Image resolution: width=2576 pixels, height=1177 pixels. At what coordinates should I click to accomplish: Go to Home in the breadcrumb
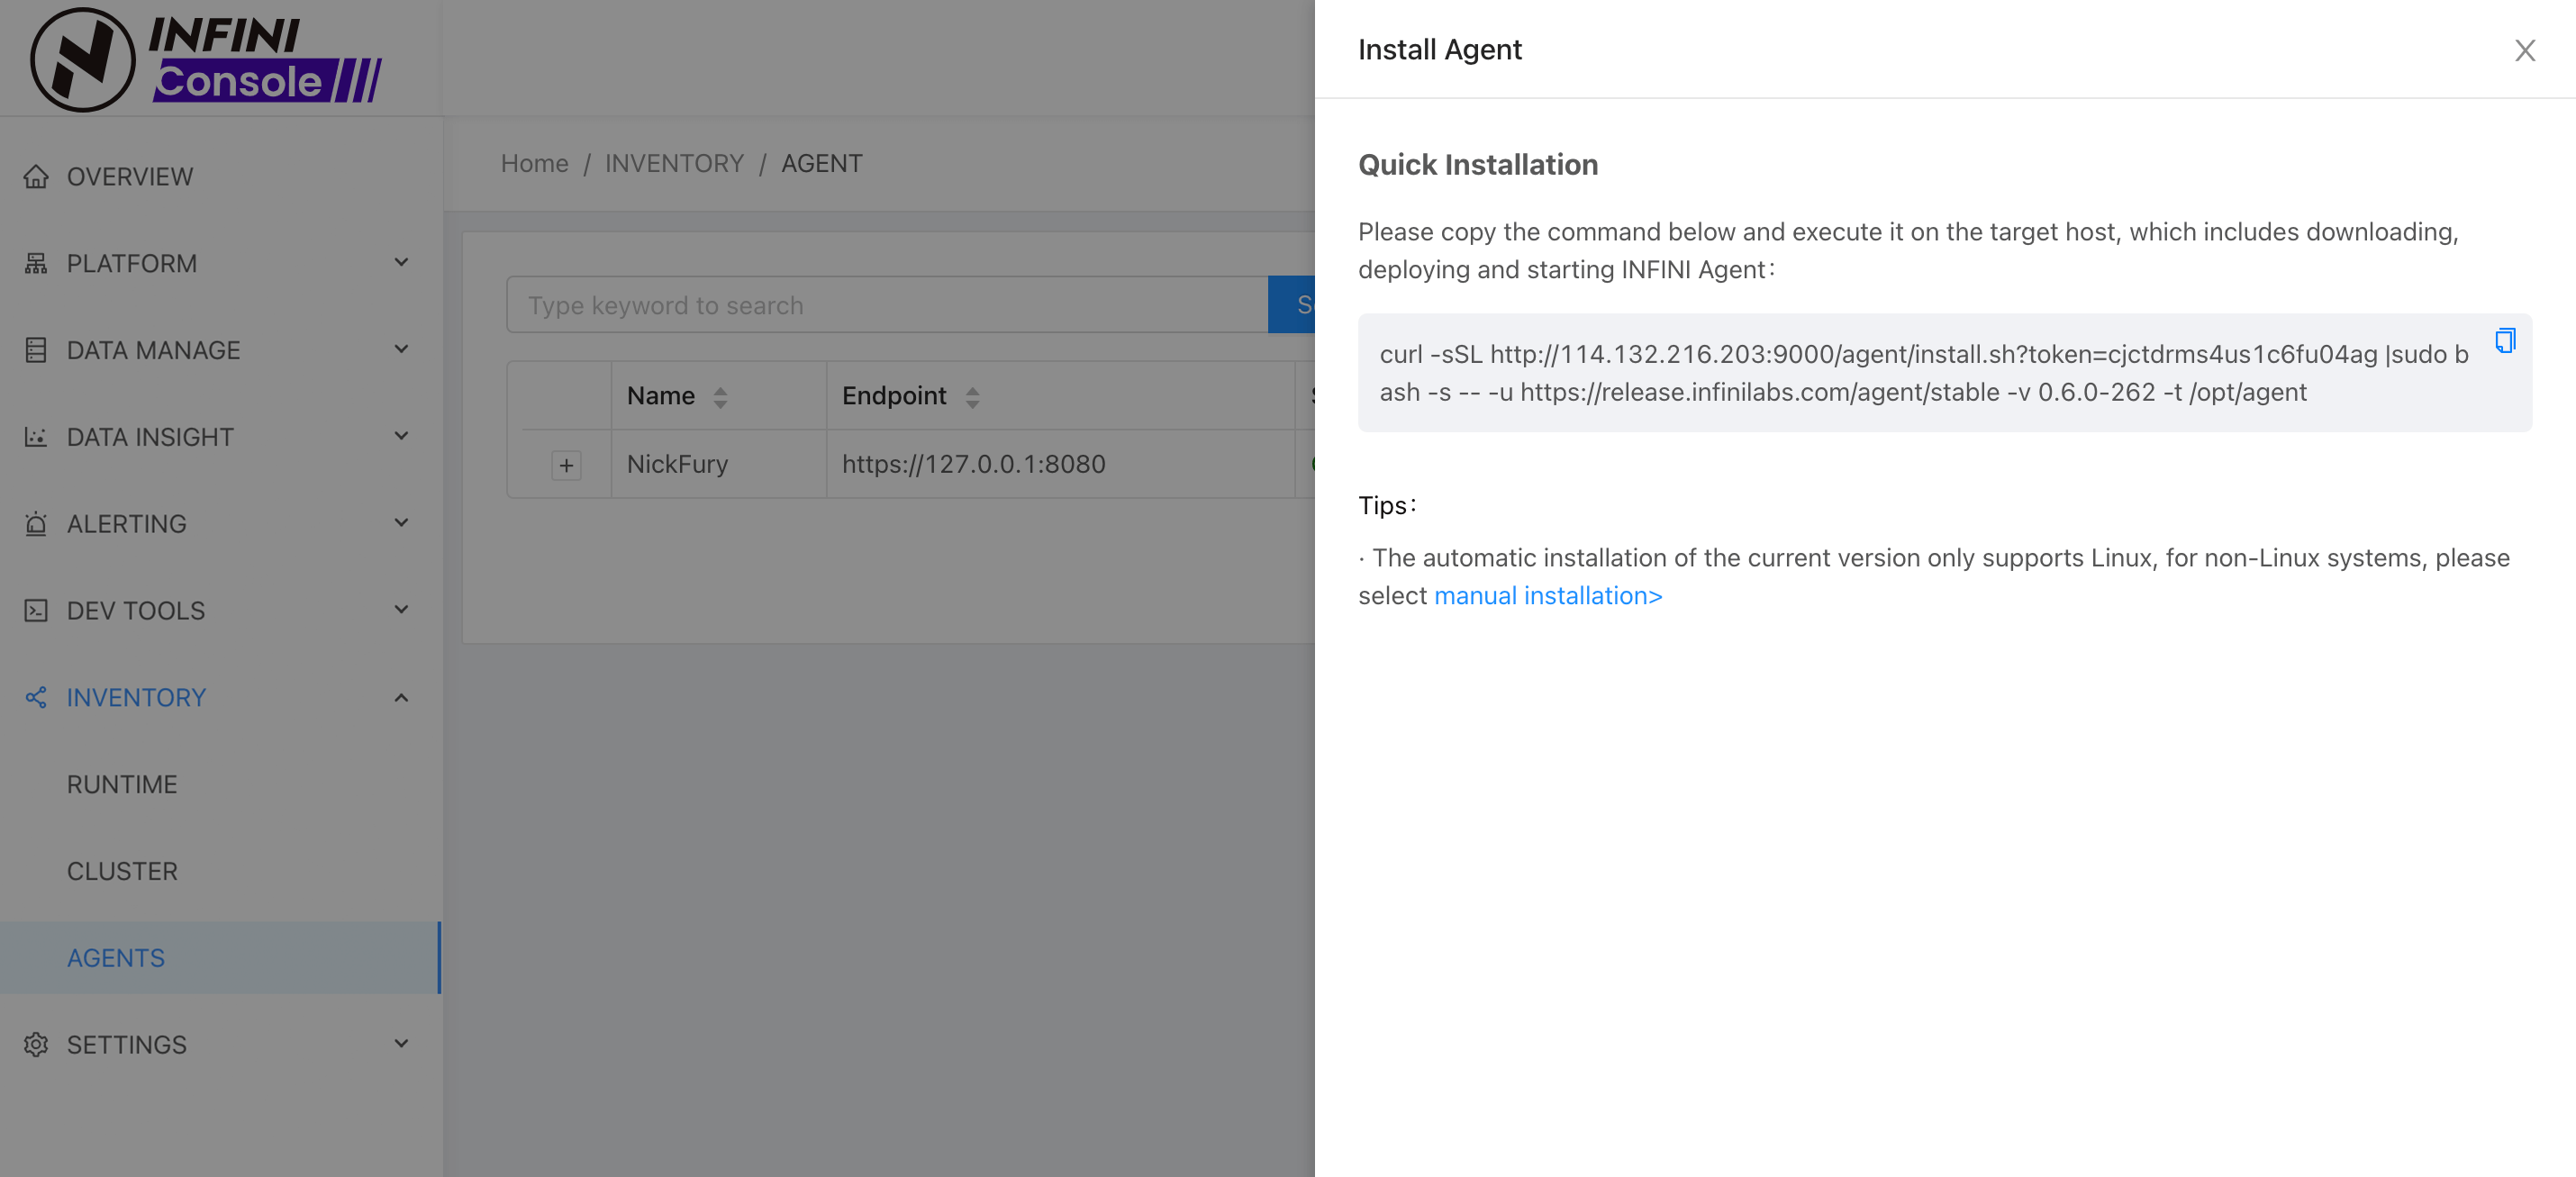pos(534,163)
